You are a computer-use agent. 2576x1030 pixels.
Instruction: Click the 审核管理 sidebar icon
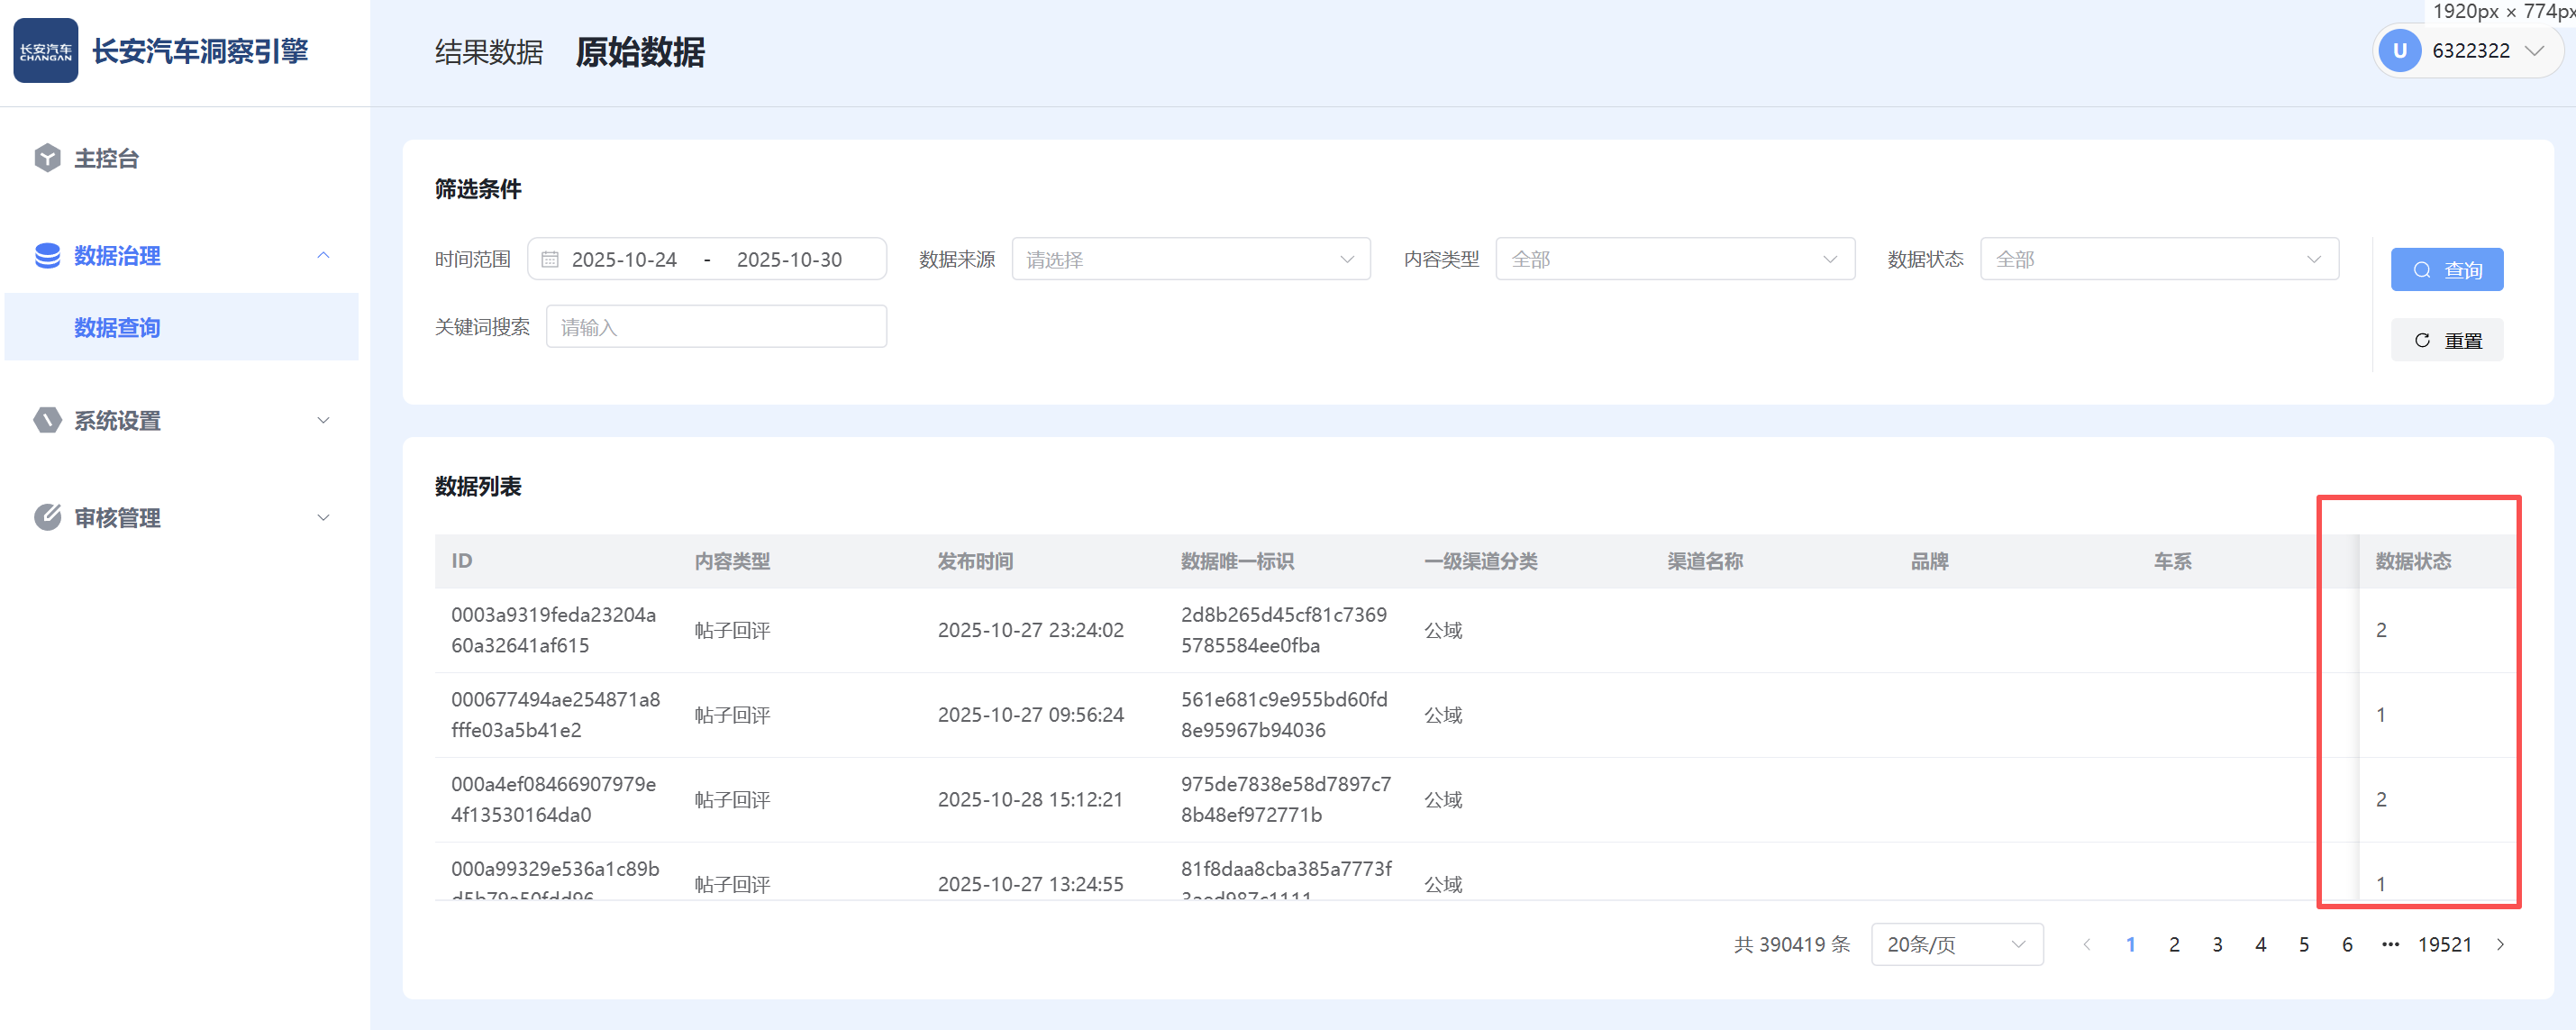47,517
